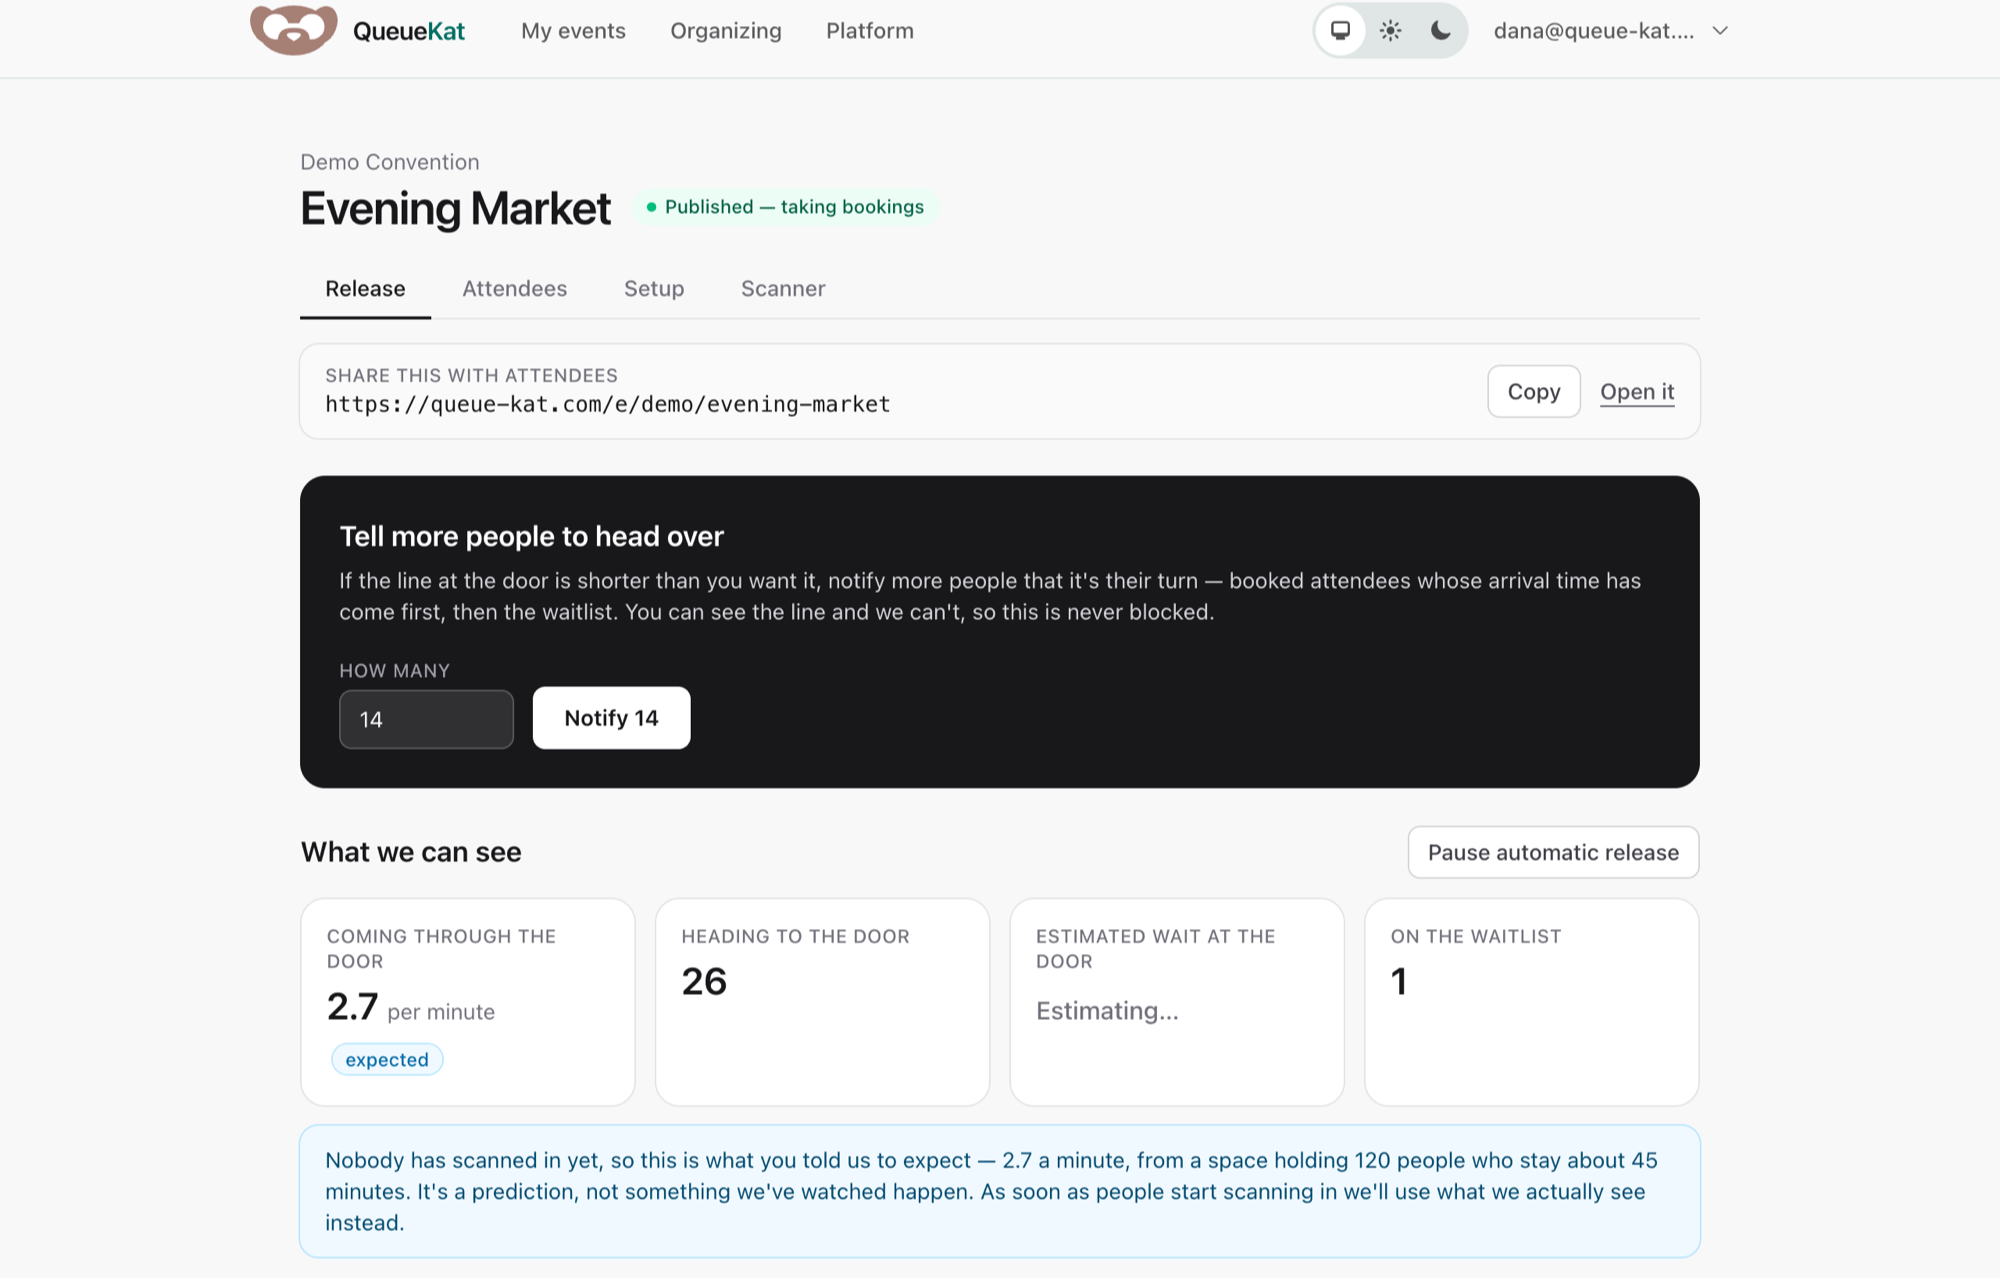Click the 2.7 per minute value

411,1007
